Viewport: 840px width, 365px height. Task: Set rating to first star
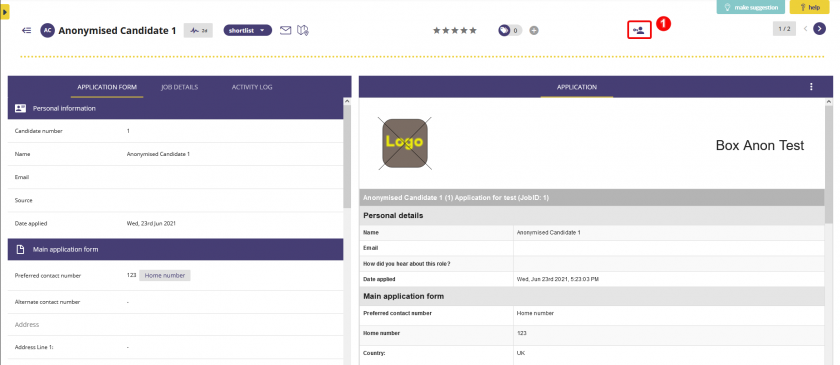437,31
